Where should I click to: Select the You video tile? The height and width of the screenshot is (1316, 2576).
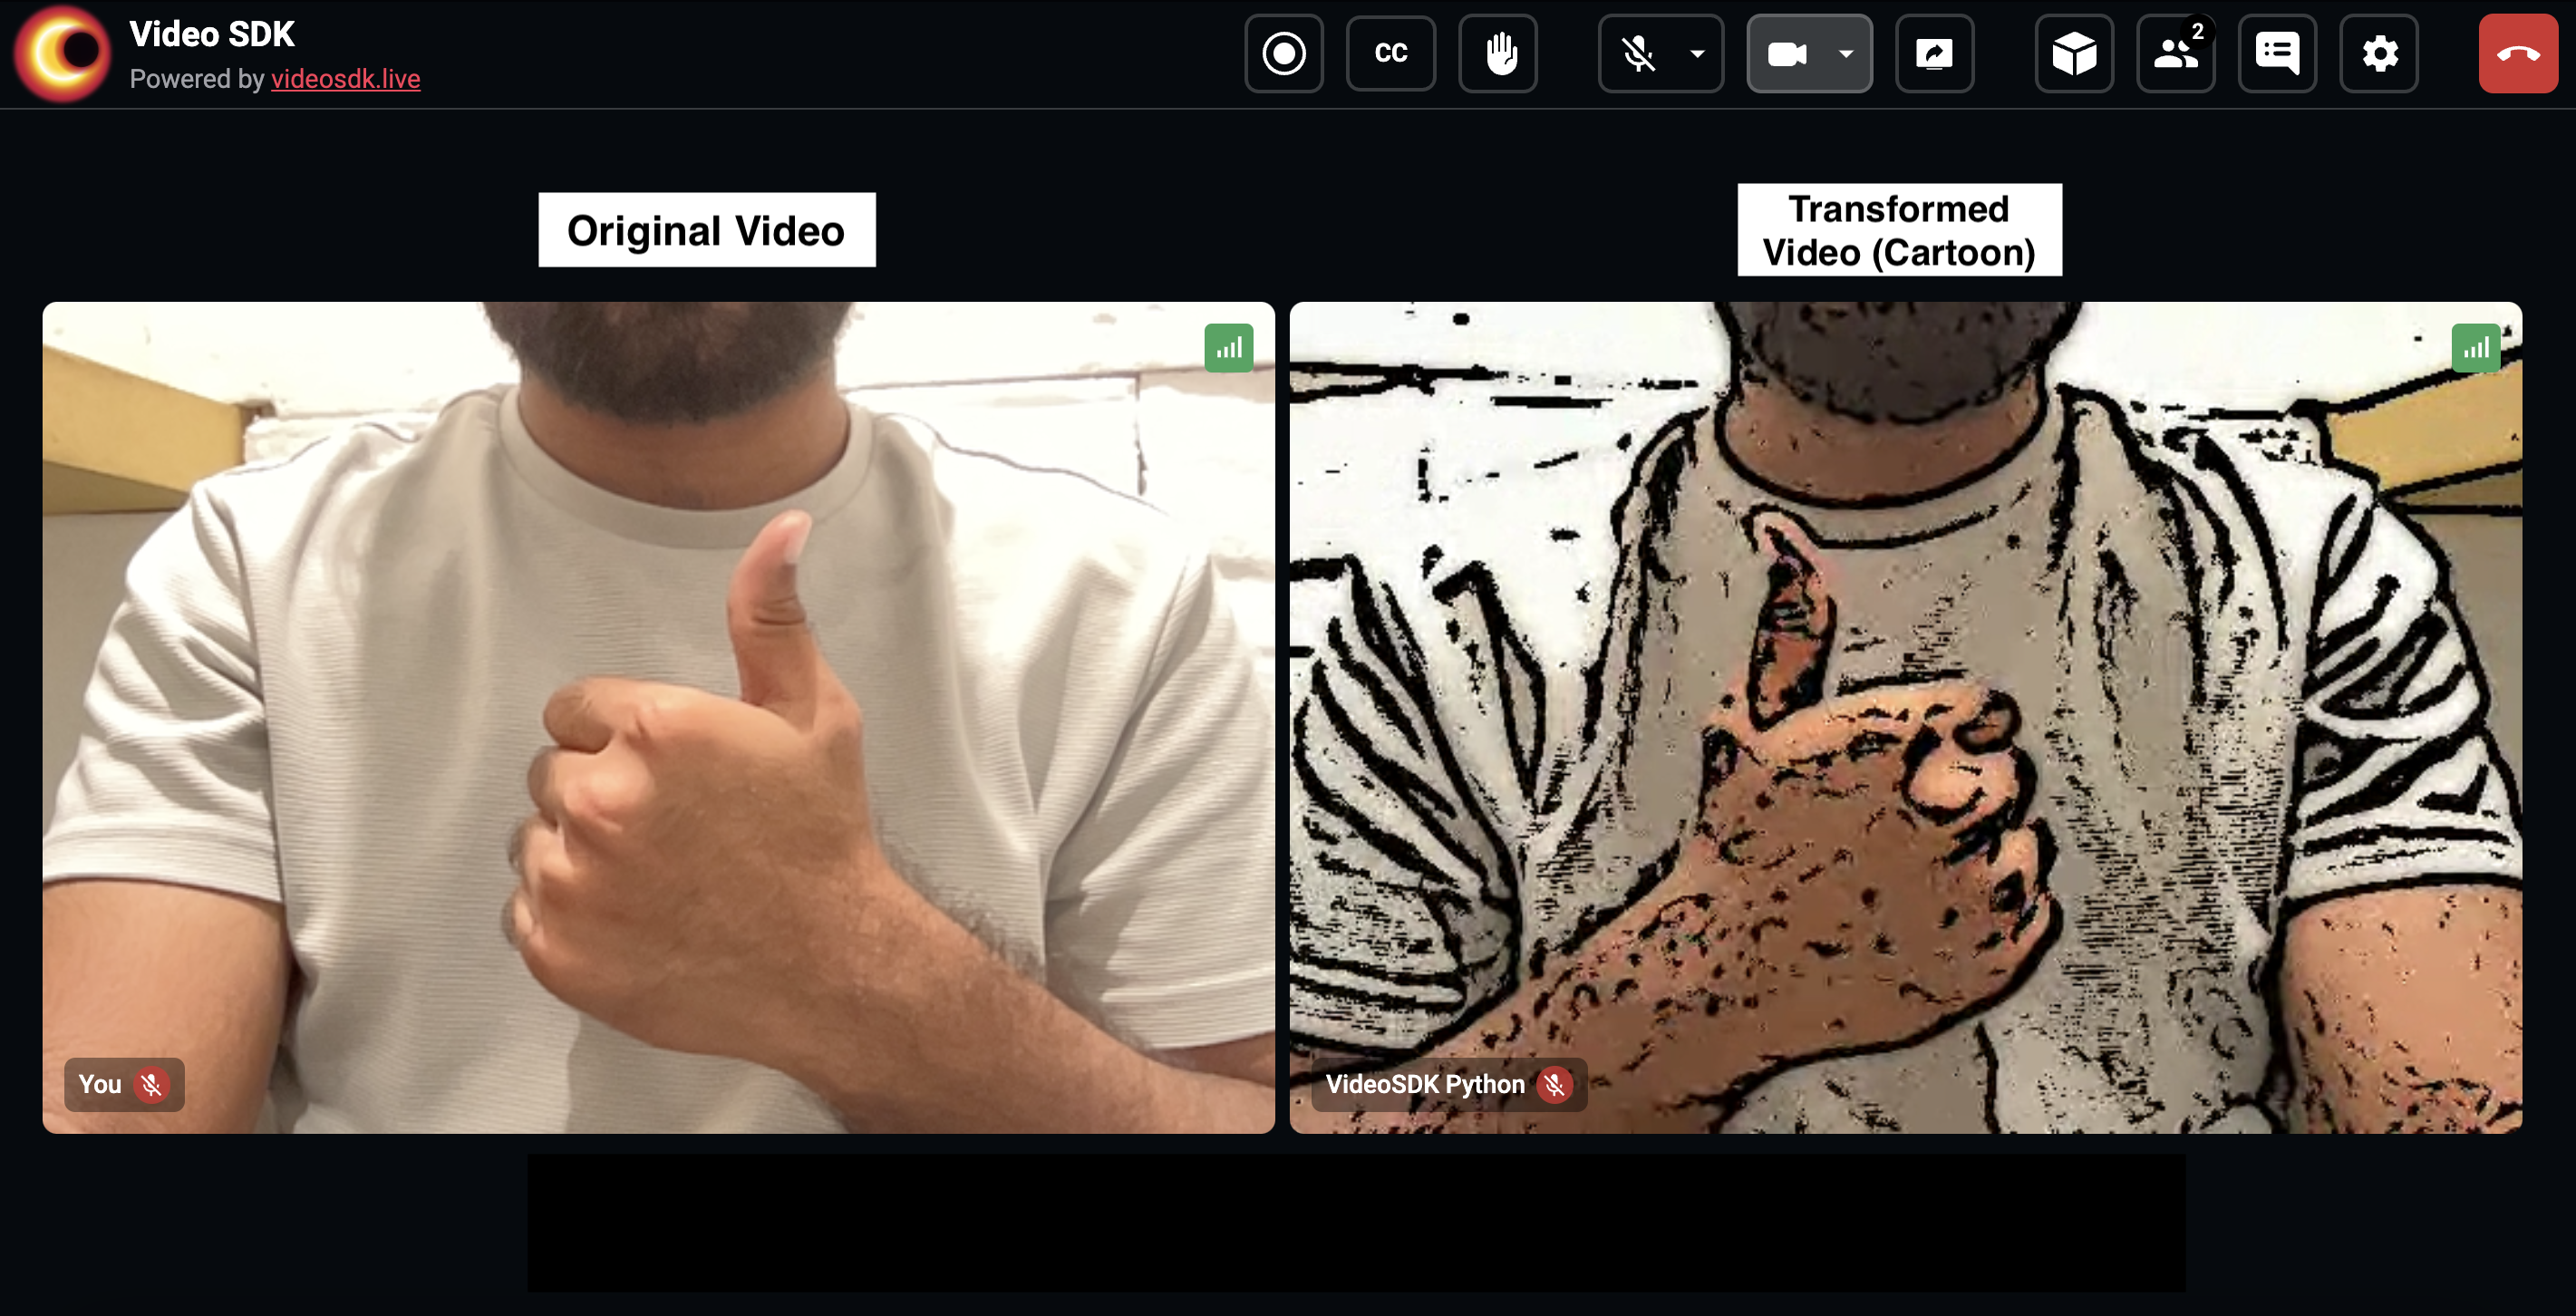(x=659, y=717)
